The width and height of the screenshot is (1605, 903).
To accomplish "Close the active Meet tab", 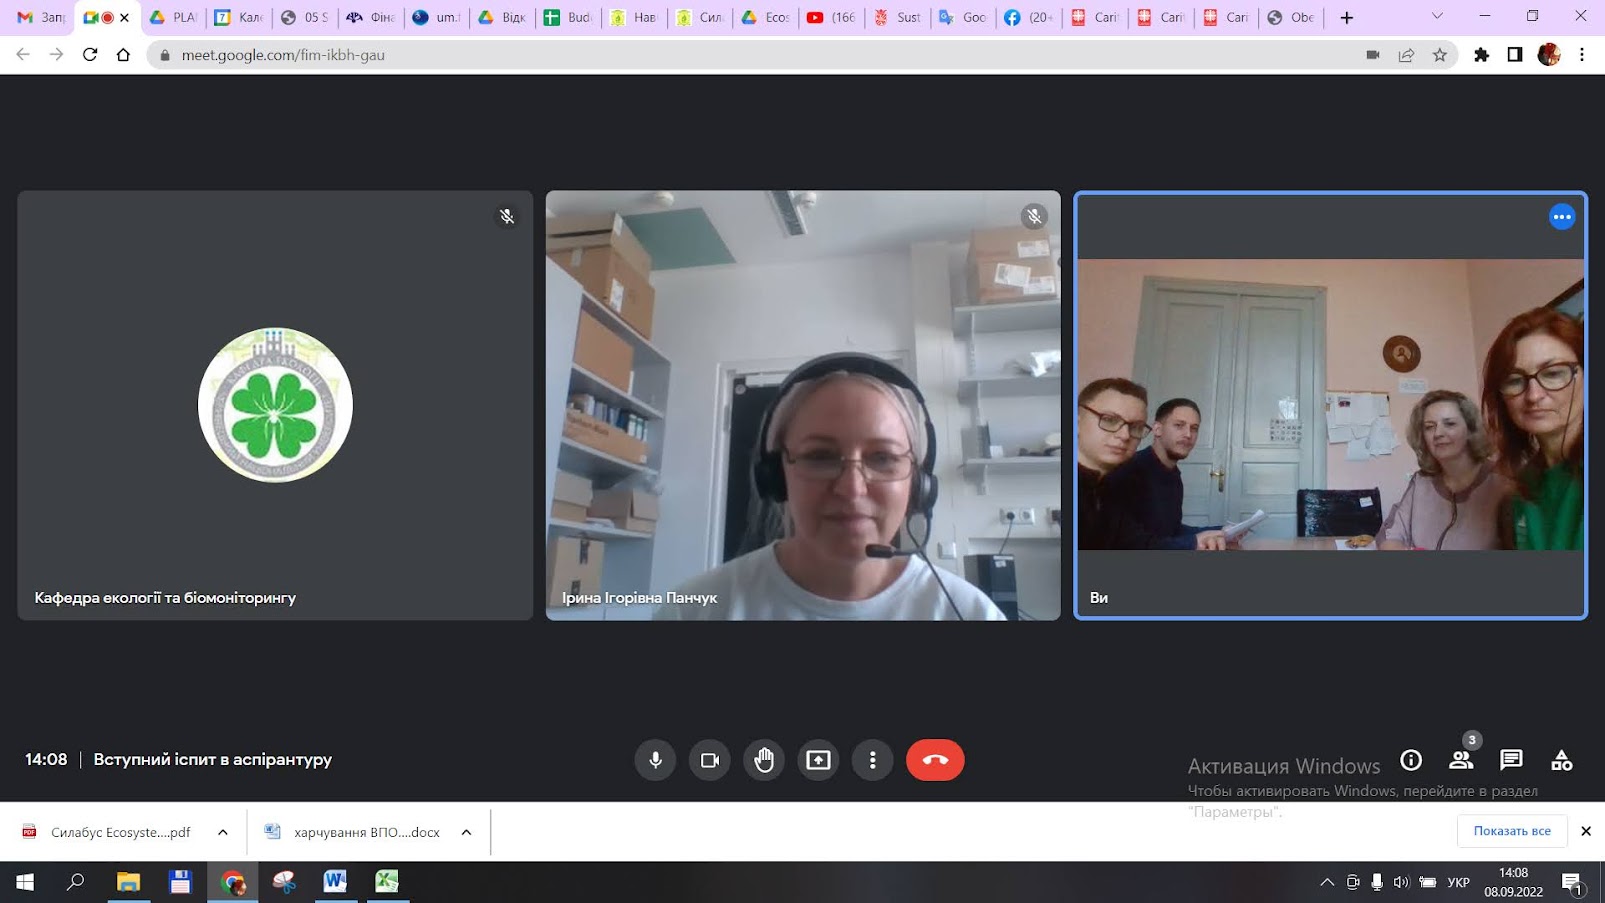I will pos(124,17).
